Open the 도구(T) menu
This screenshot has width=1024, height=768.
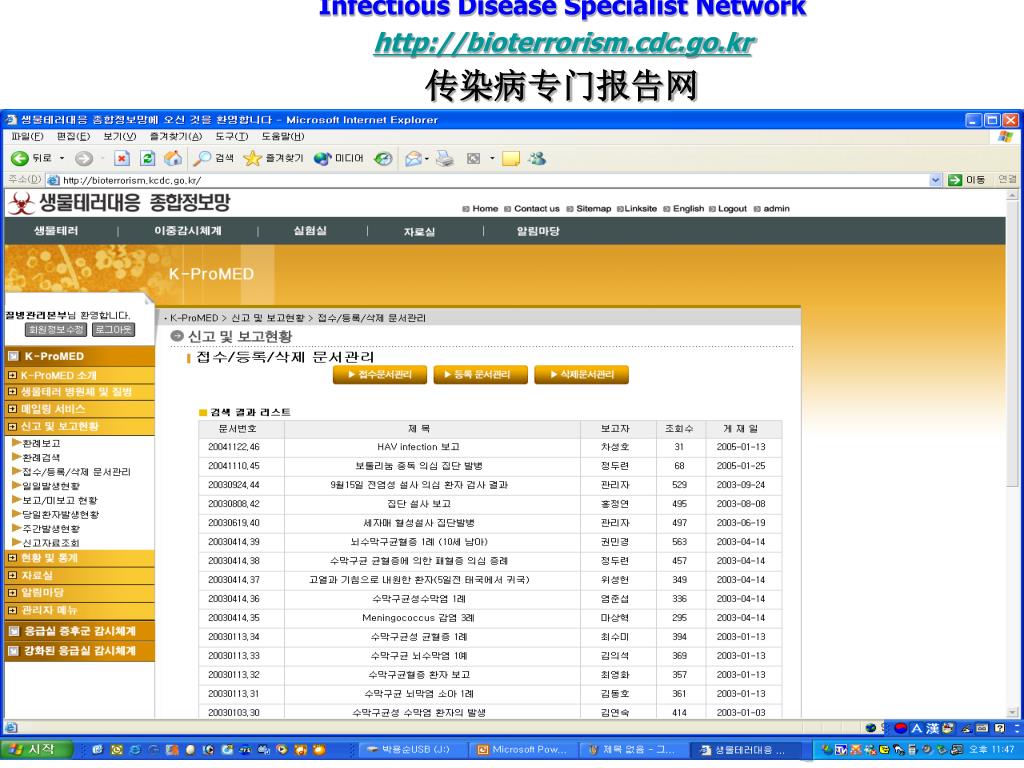pos(232,136)
